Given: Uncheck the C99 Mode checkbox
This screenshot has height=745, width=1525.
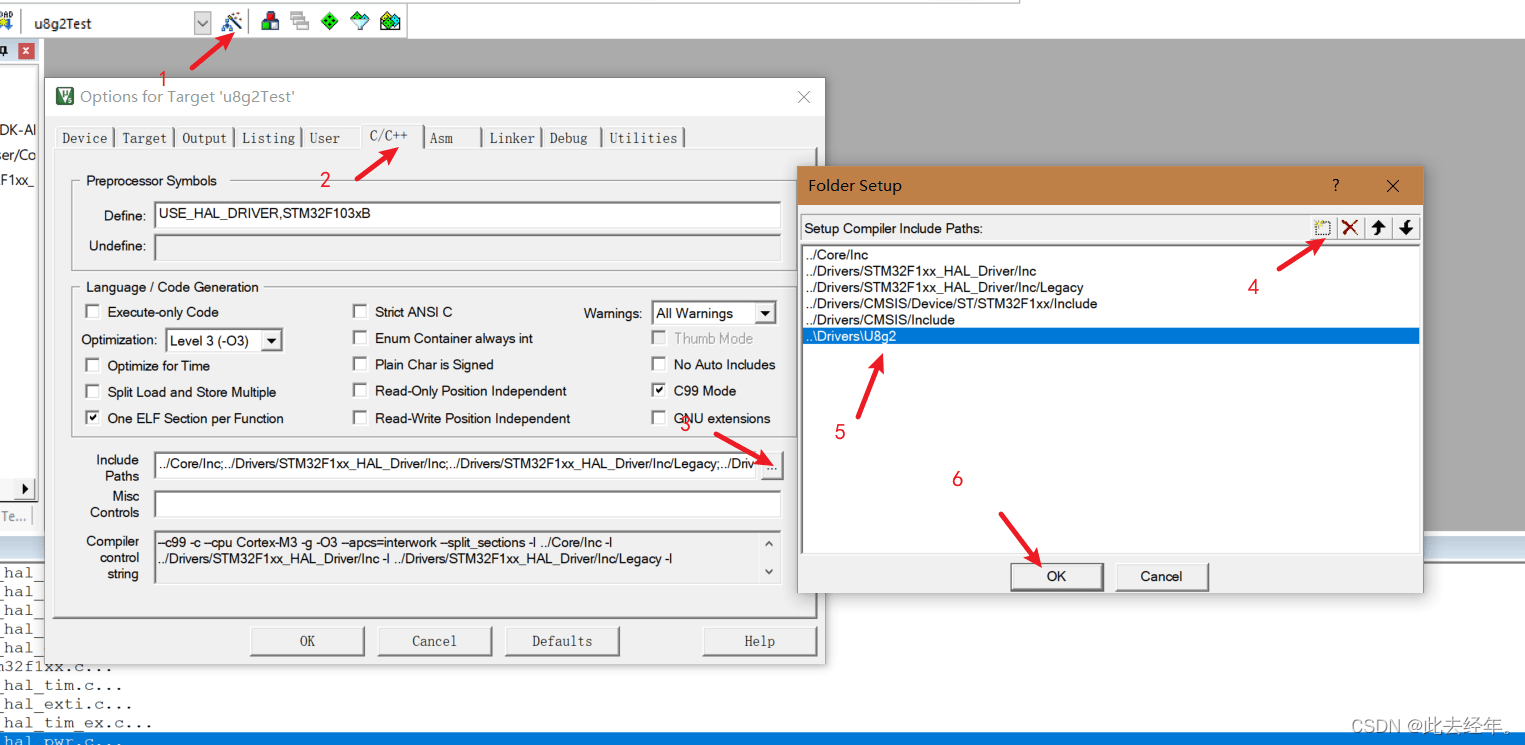Looking at the screenshot, I should point(659,391).
